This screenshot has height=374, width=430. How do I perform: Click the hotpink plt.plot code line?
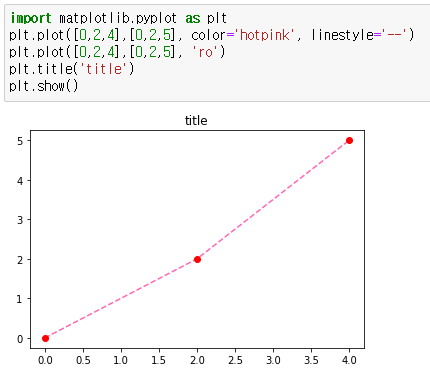(212, 35)
